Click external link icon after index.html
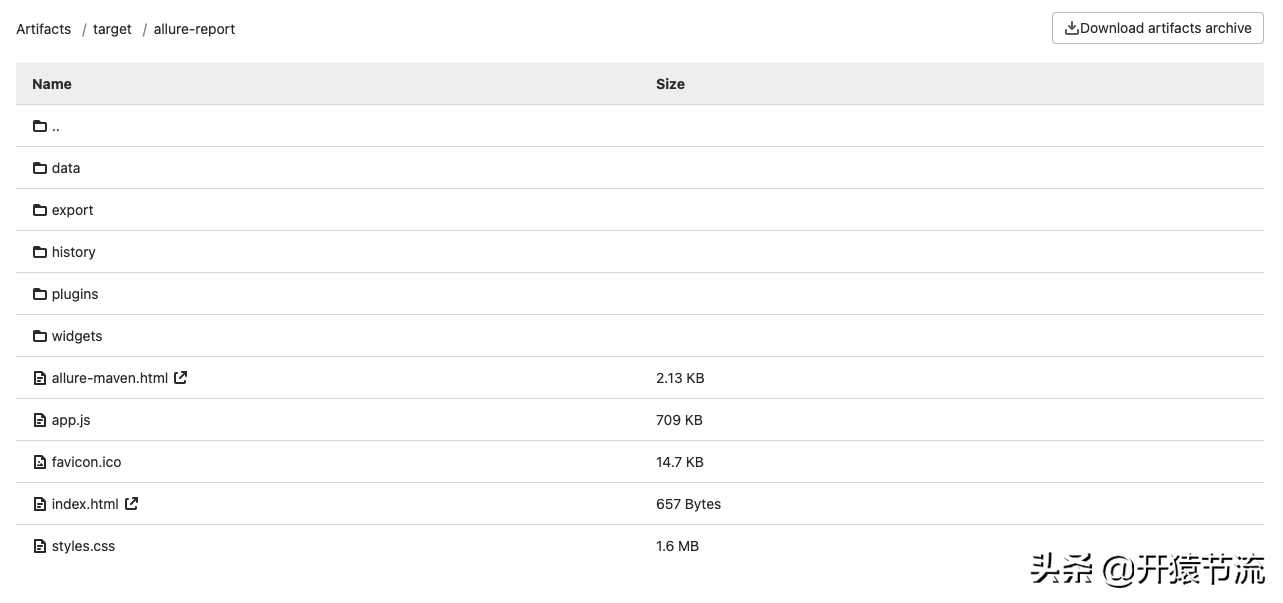This screenshot has height=603, width=1283. pos(132,503)
